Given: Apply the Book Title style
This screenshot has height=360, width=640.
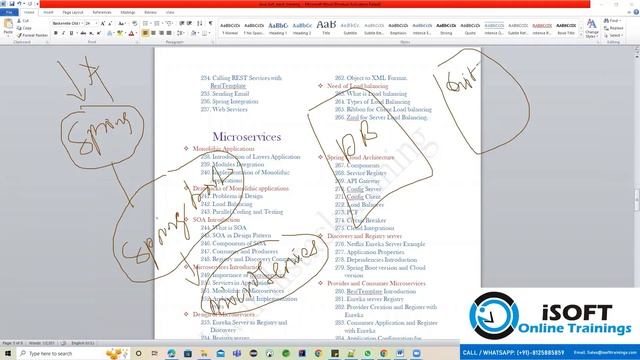Looking at the screenshot, I should click(x=566, y=28).
